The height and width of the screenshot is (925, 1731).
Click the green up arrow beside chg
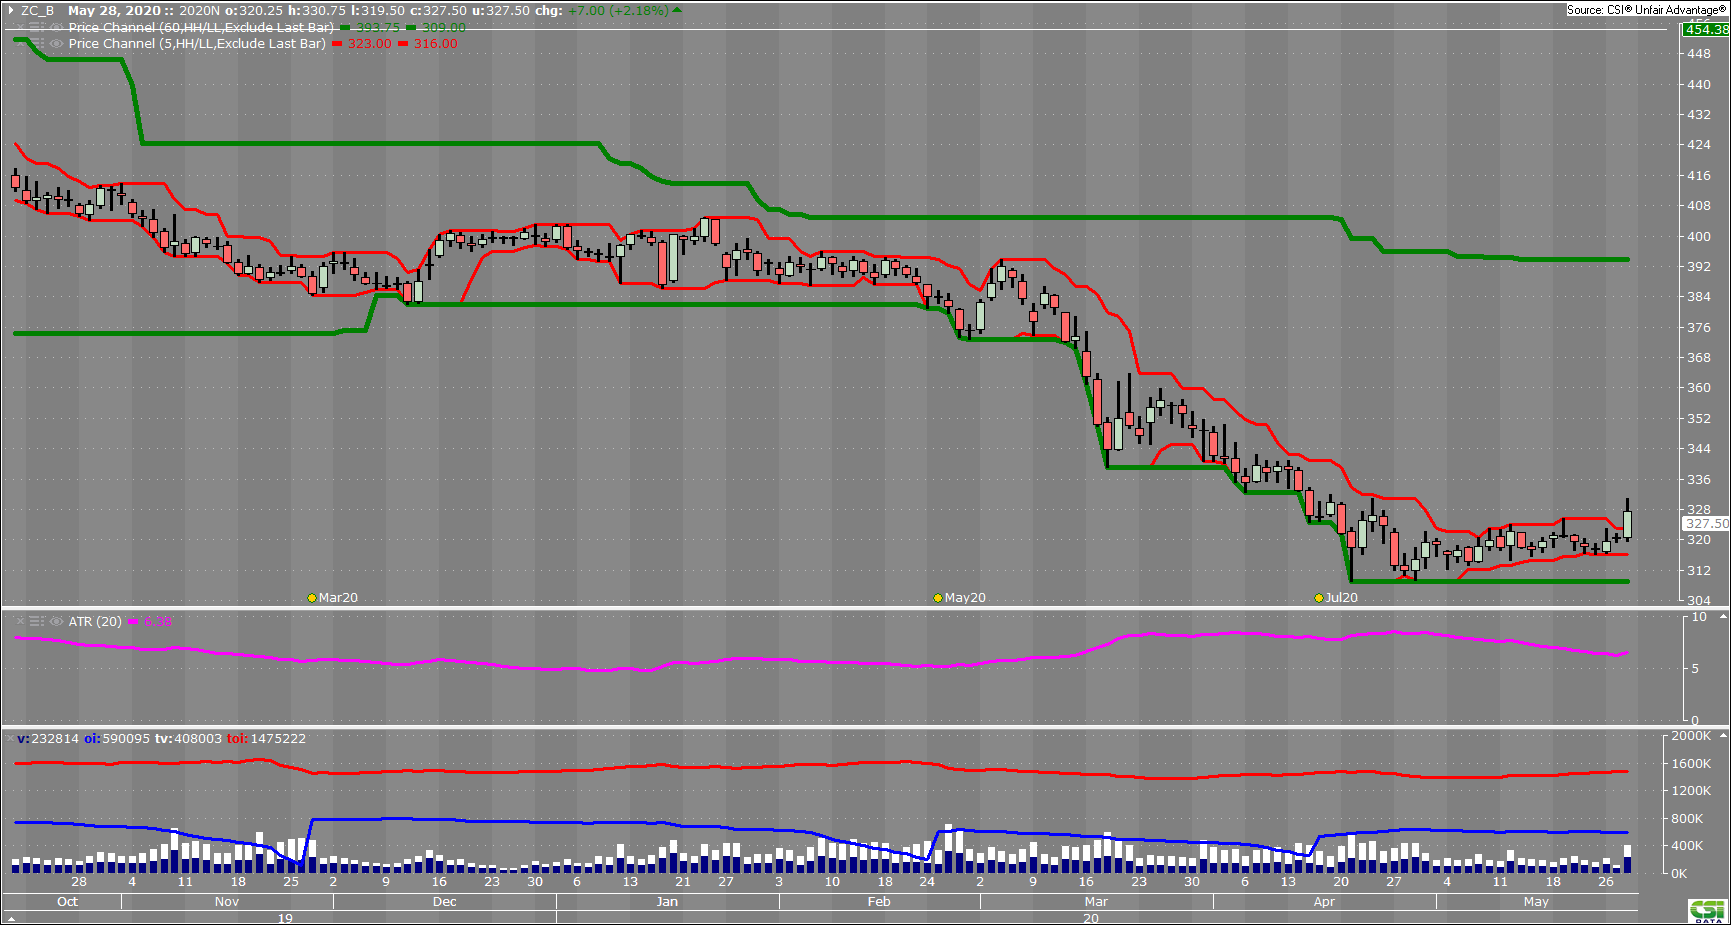[677, 10]
